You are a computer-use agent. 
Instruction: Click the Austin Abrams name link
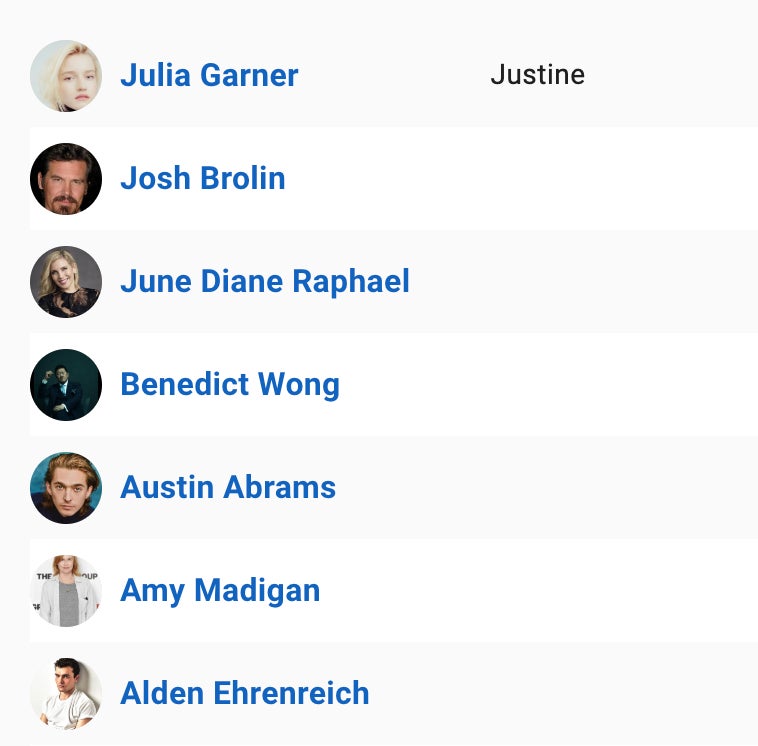(228, 488)
